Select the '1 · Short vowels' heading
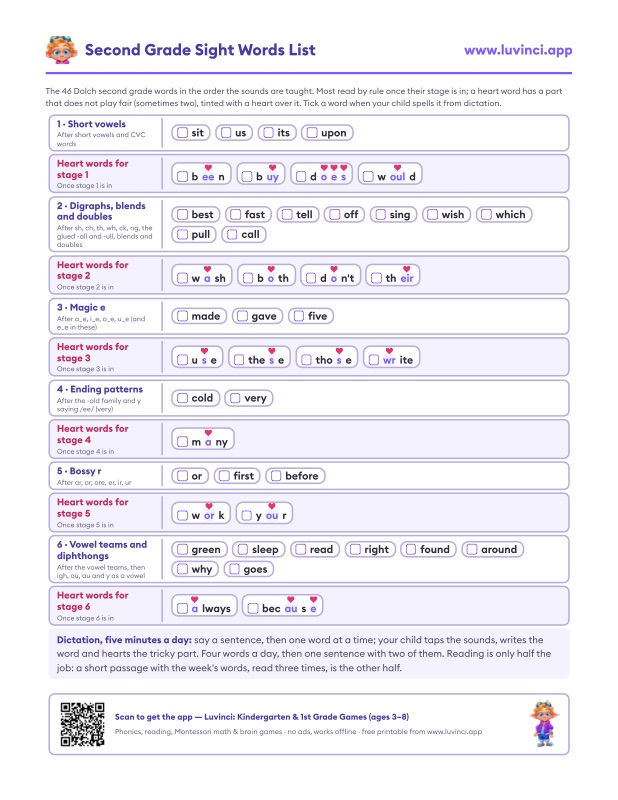The image size is (618, 800). pos(91,124)
